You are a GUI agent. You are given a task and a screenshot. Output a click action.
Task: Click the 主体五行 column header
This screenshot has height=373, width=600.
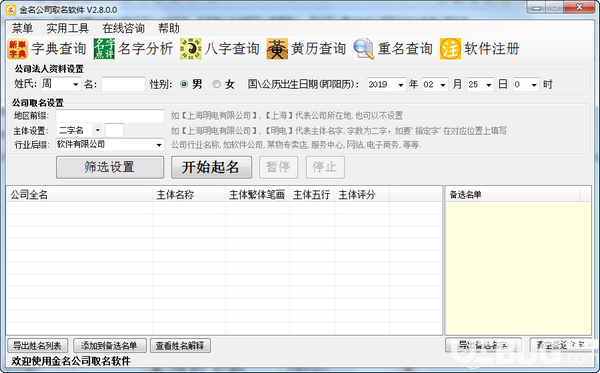(312, 195)
